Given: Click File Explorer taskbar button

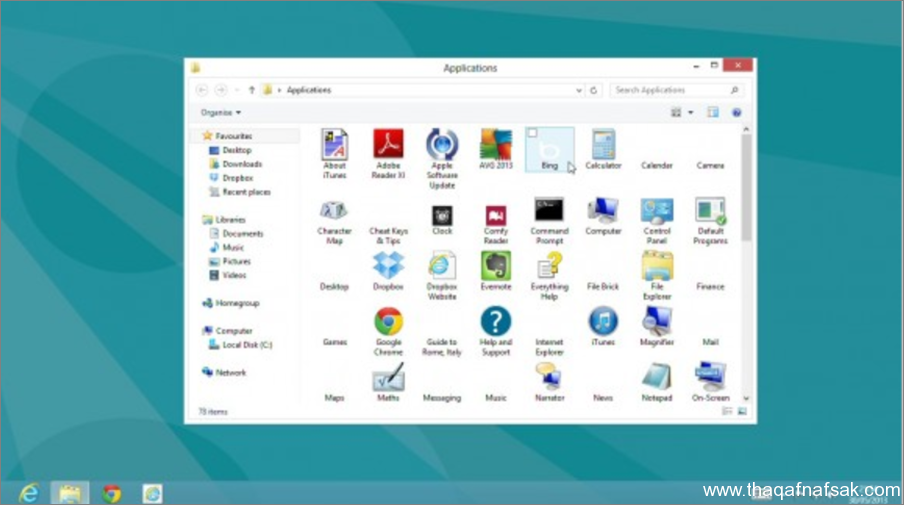Looking at the screenshot, I should 70,493.
